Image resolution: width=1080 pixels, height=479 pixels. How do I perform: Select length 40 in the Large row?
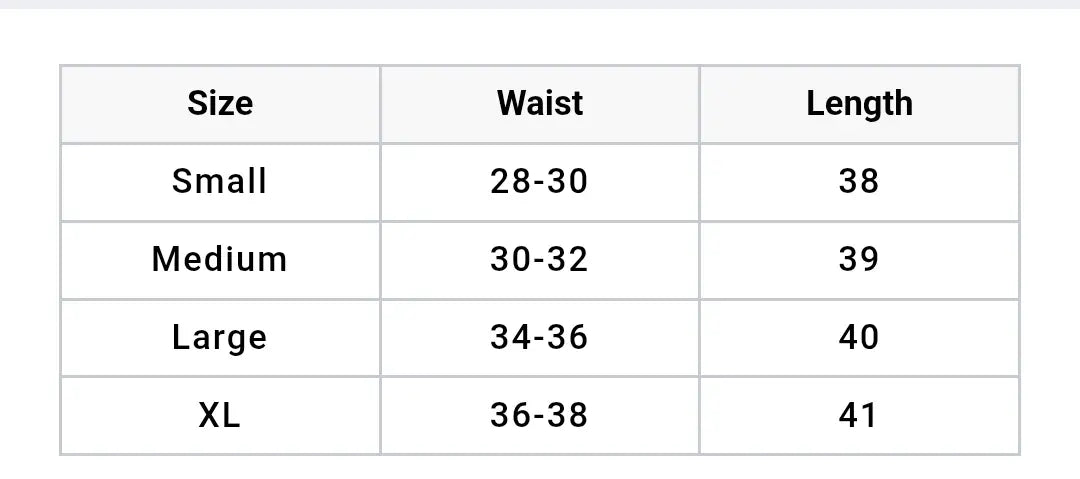pos(860,338)
